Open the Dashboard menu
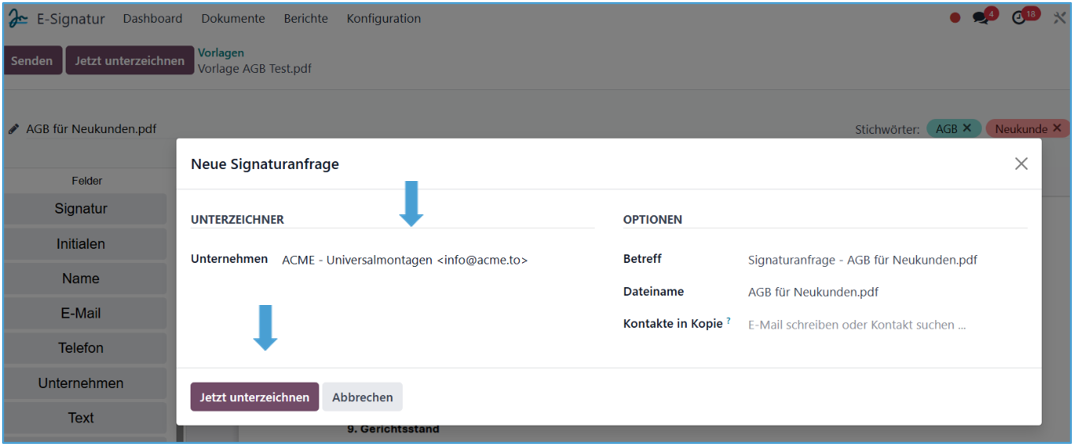This screenshot has width=1073, height=446. (x=152, y=18)
